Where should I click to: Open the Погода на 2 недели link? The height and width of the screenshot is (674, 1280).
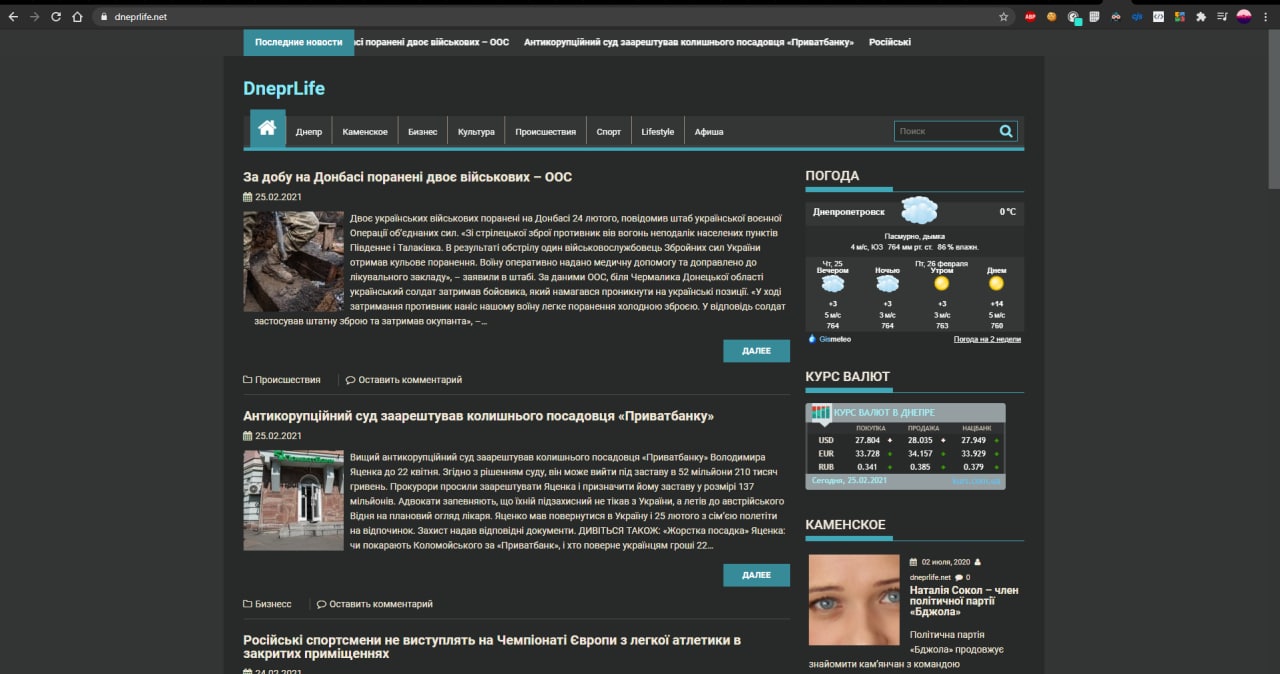(x=987, y=339)
